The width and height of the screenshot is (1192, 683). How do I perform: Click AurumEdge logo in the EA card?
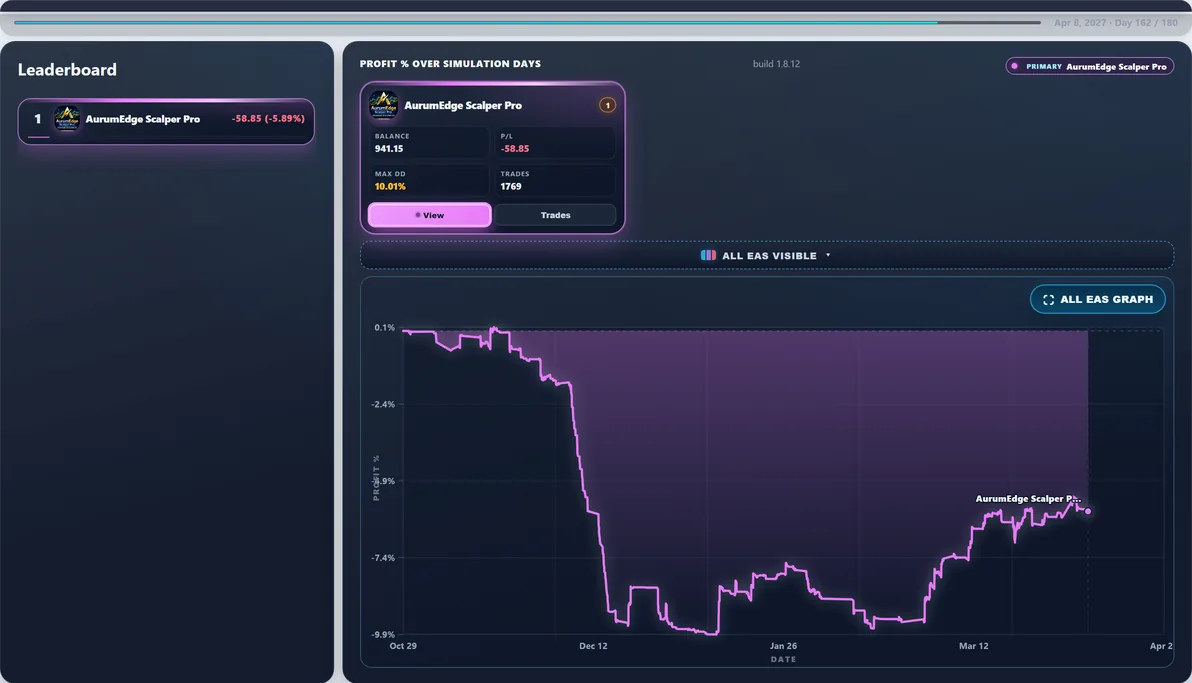click(x=383, y=105)
